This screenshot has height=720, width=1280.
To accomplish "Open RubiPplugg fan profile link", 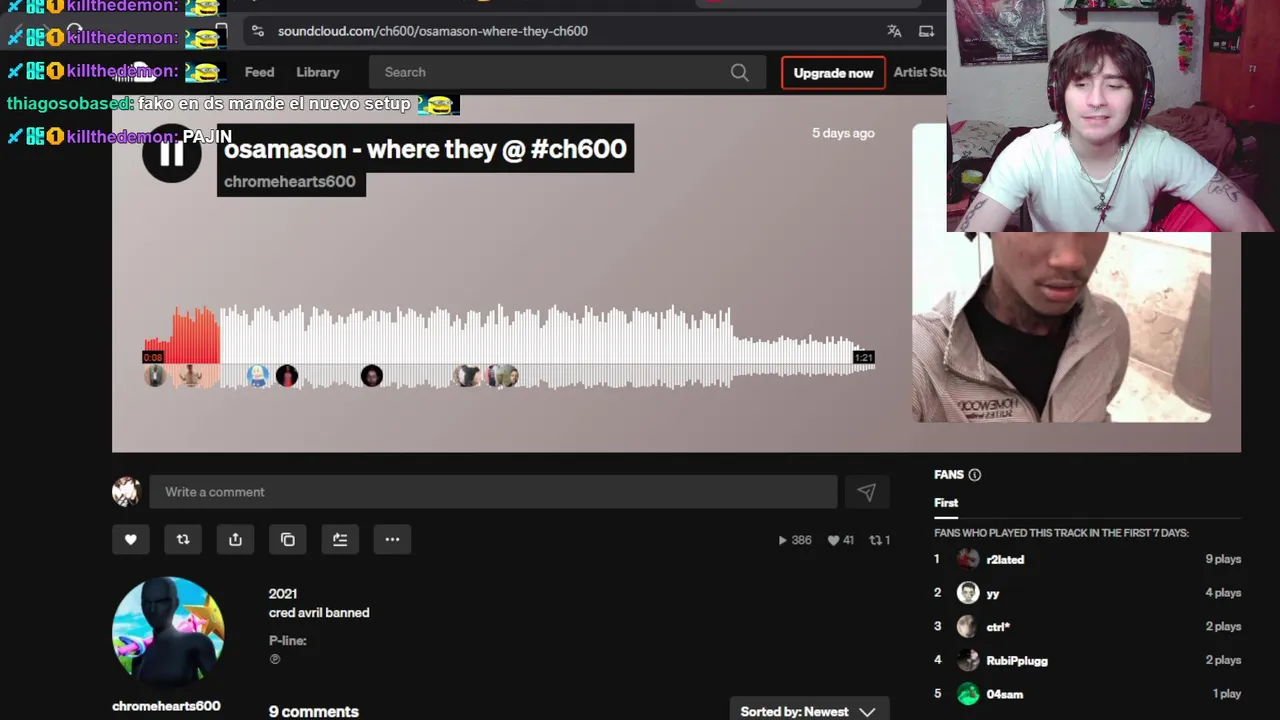I will click(1017, 660).
